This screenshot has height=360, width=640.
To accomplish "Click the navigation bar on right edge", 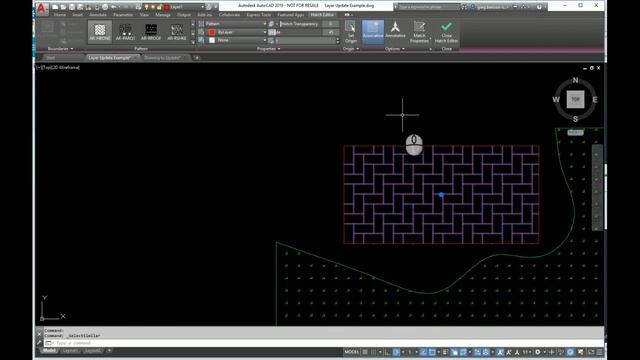I will pos(597,187).
